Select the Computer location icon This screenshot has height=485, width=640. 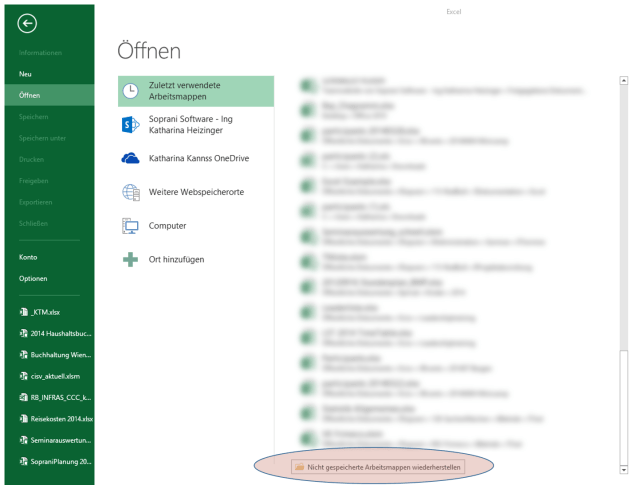coord(130,226)
